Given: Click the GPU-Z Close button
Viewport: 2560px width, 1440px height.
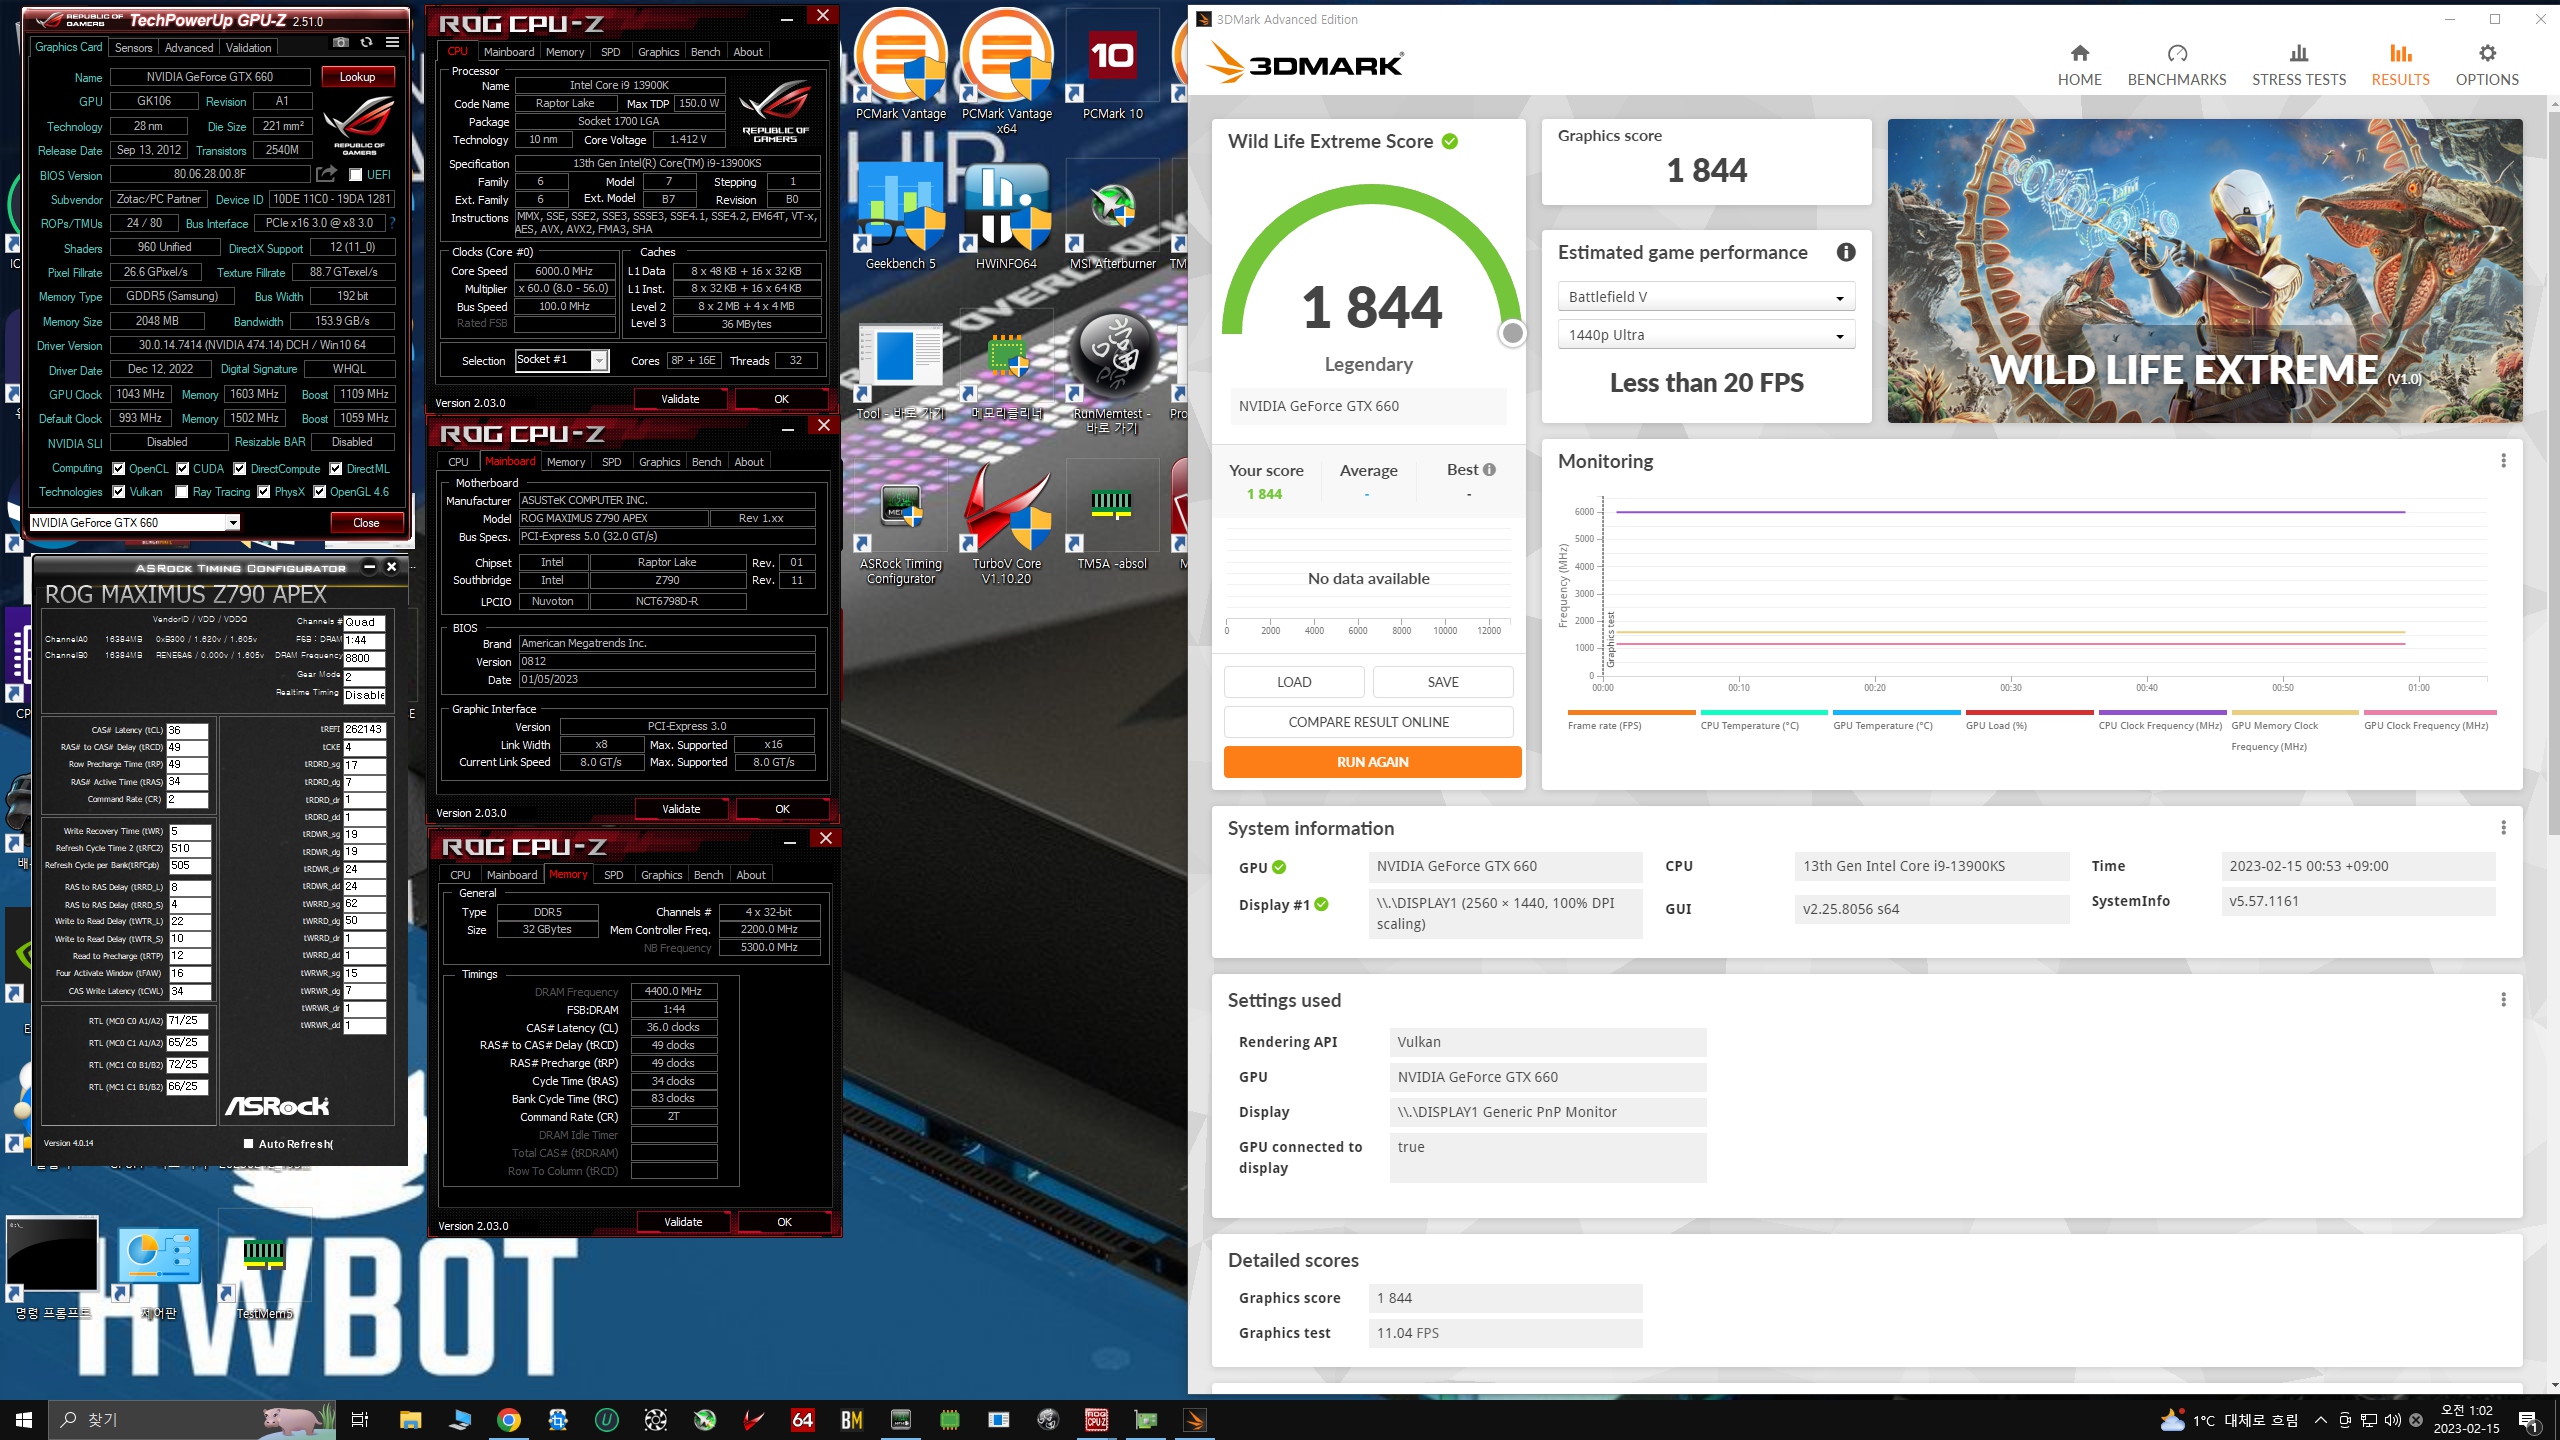Looking at the screenshot, I should pyautogui.click(x=366, y=523).
